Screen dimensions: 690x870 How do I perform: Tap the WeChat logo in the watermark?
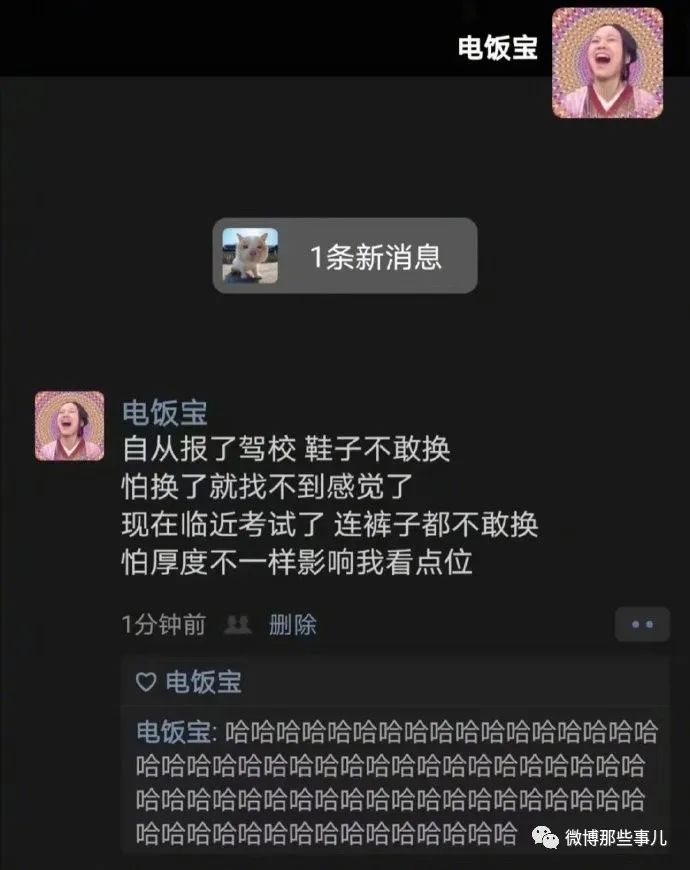point(545,837)
